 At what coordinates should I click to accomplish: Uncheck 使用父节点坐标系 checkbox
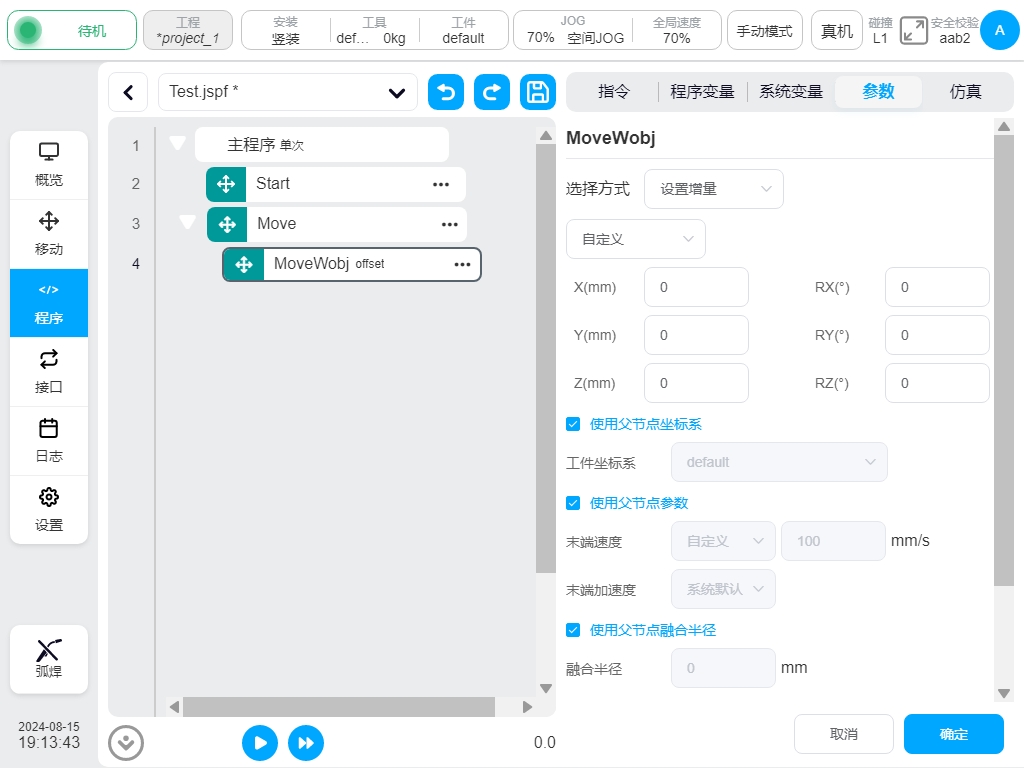click(573, 424)
